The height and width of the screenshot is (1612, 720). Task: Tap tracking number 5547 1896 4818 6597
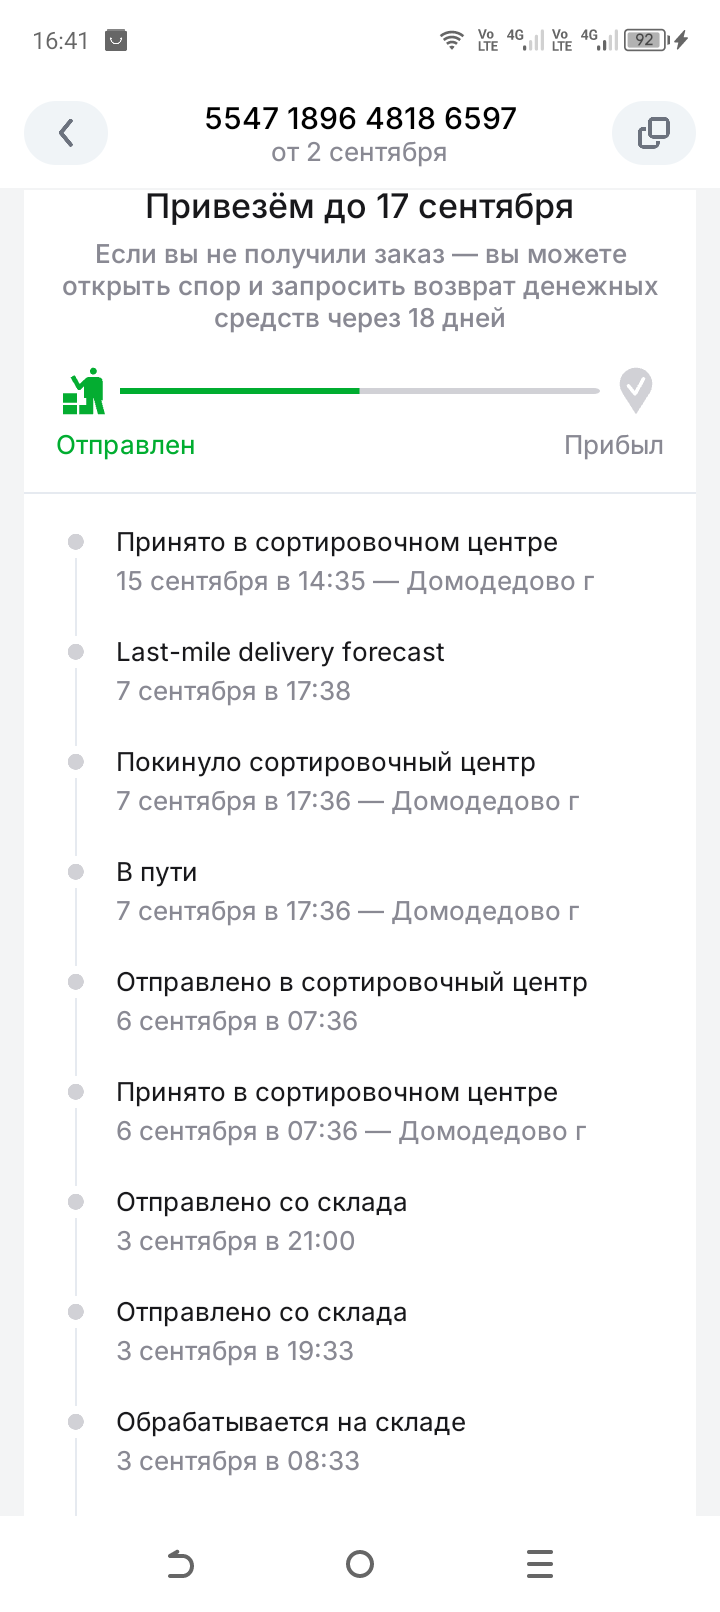(x=360, y=119)
